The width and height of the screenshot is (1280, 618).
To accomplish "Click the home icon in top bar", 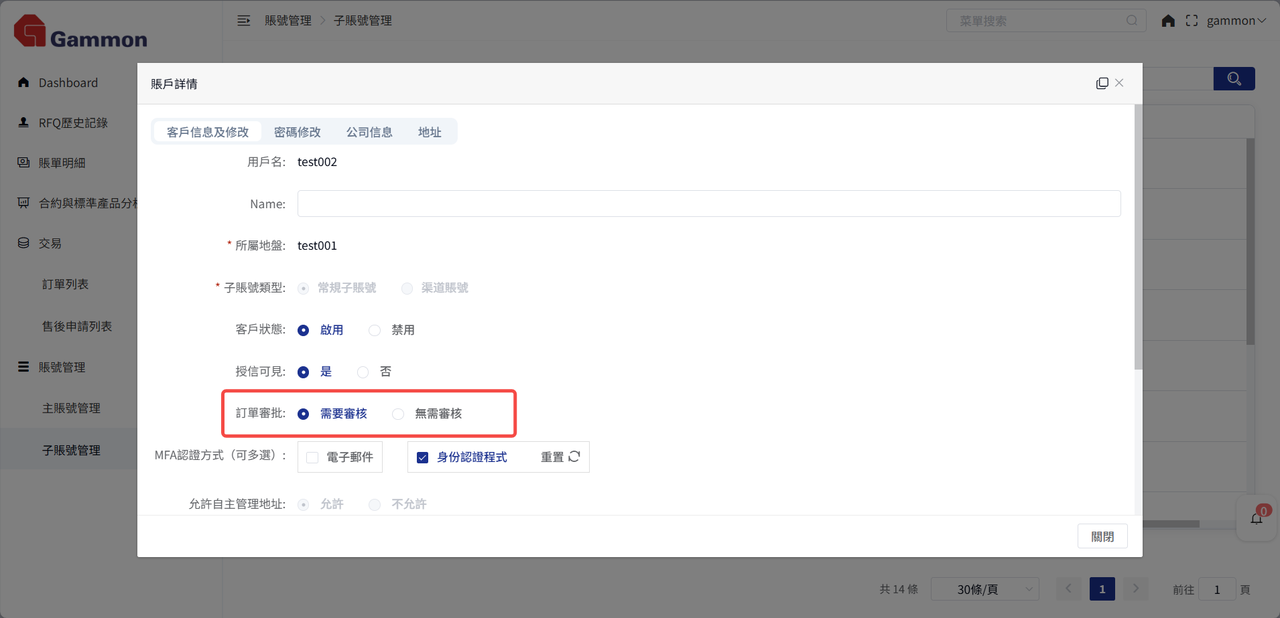I will point(1168,21).
